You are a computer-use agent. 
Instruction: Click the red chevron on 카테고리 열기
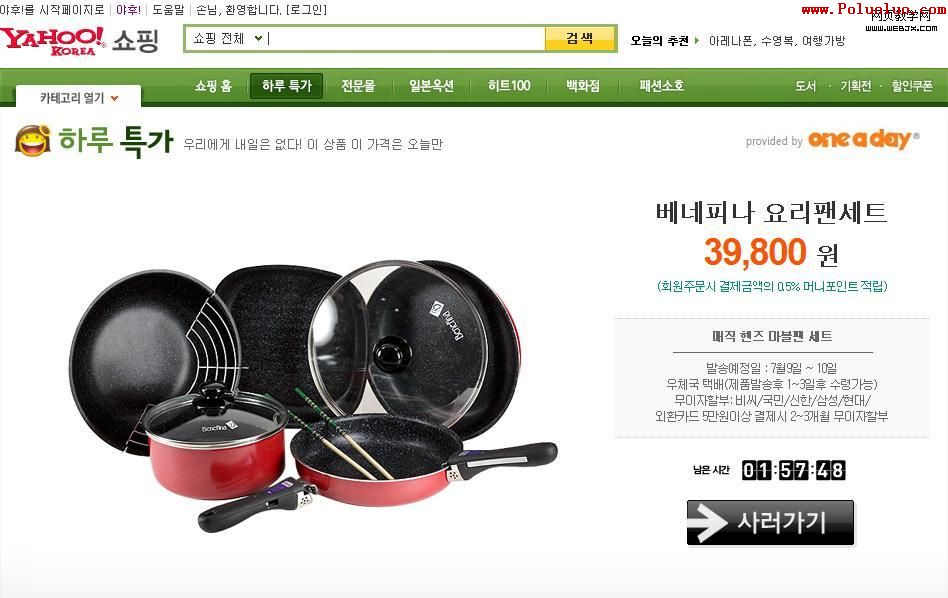(x=115, y=98)
